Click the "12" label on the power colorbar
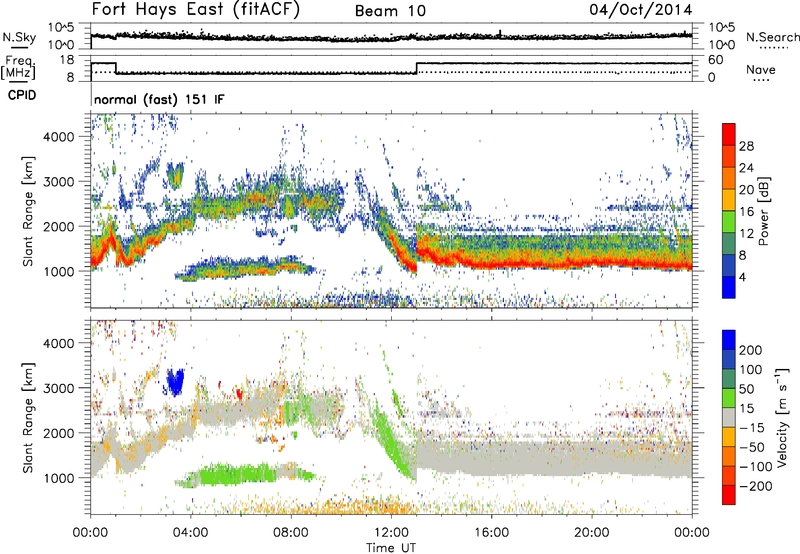This screenshot has height=554, width=800. [x=746, y=234]
